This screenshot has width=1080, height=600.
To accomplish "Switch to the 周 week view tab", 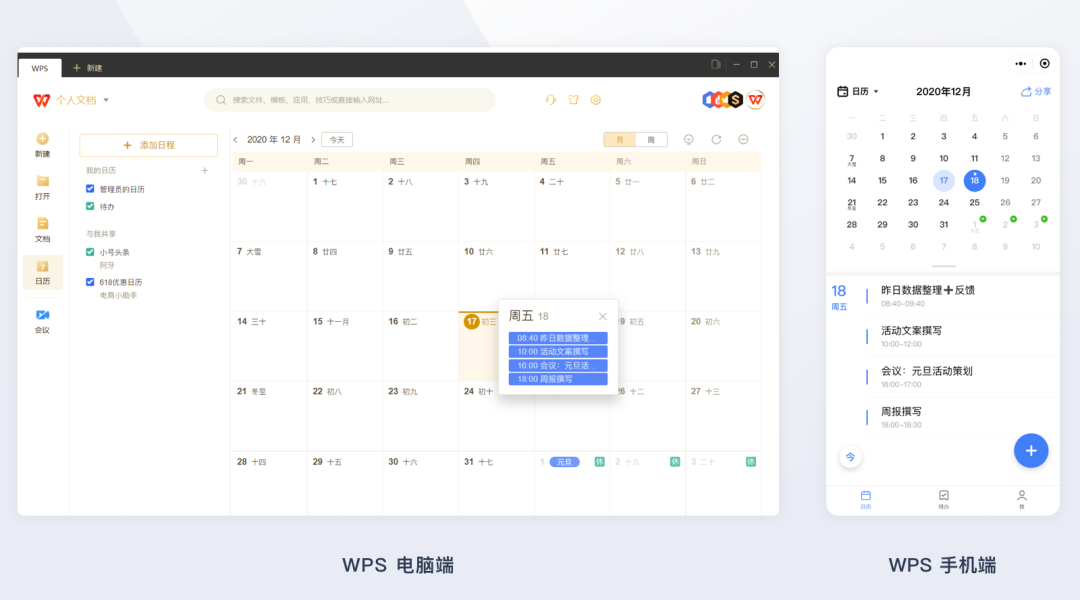I will (x=651, y=140).
